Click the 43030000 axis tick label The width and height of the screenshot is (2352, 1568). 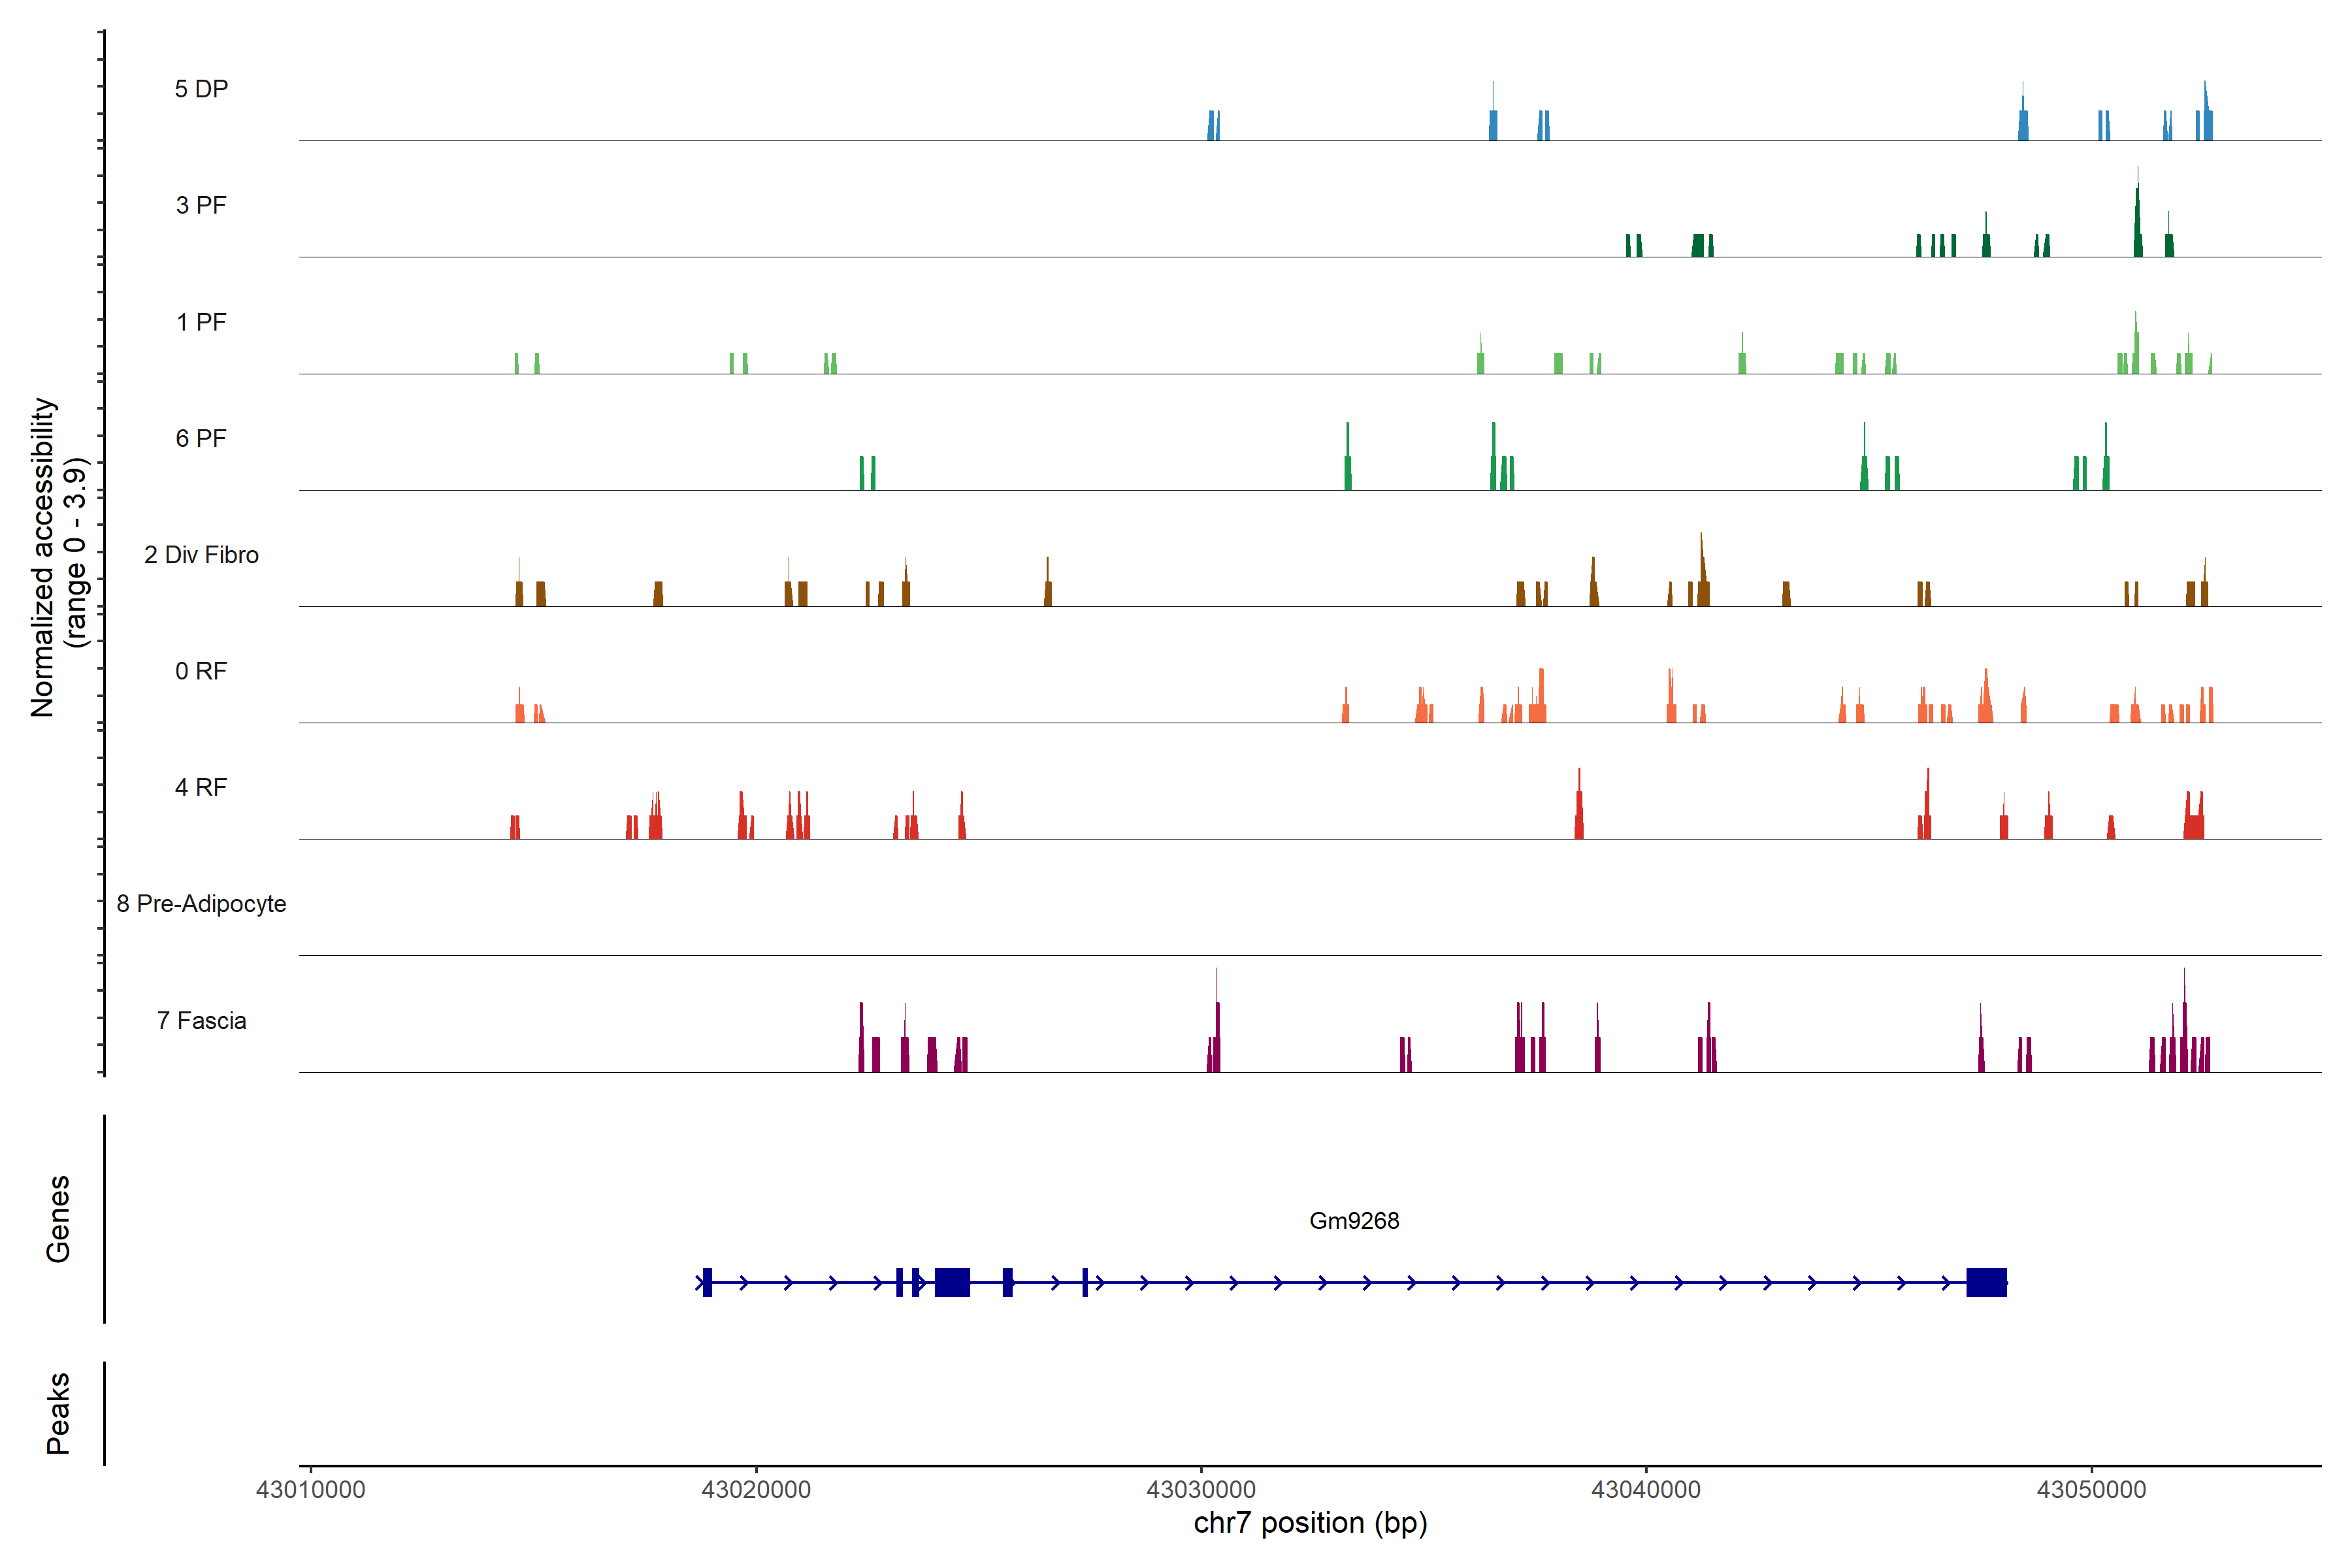click(x=1201, y=1489)
